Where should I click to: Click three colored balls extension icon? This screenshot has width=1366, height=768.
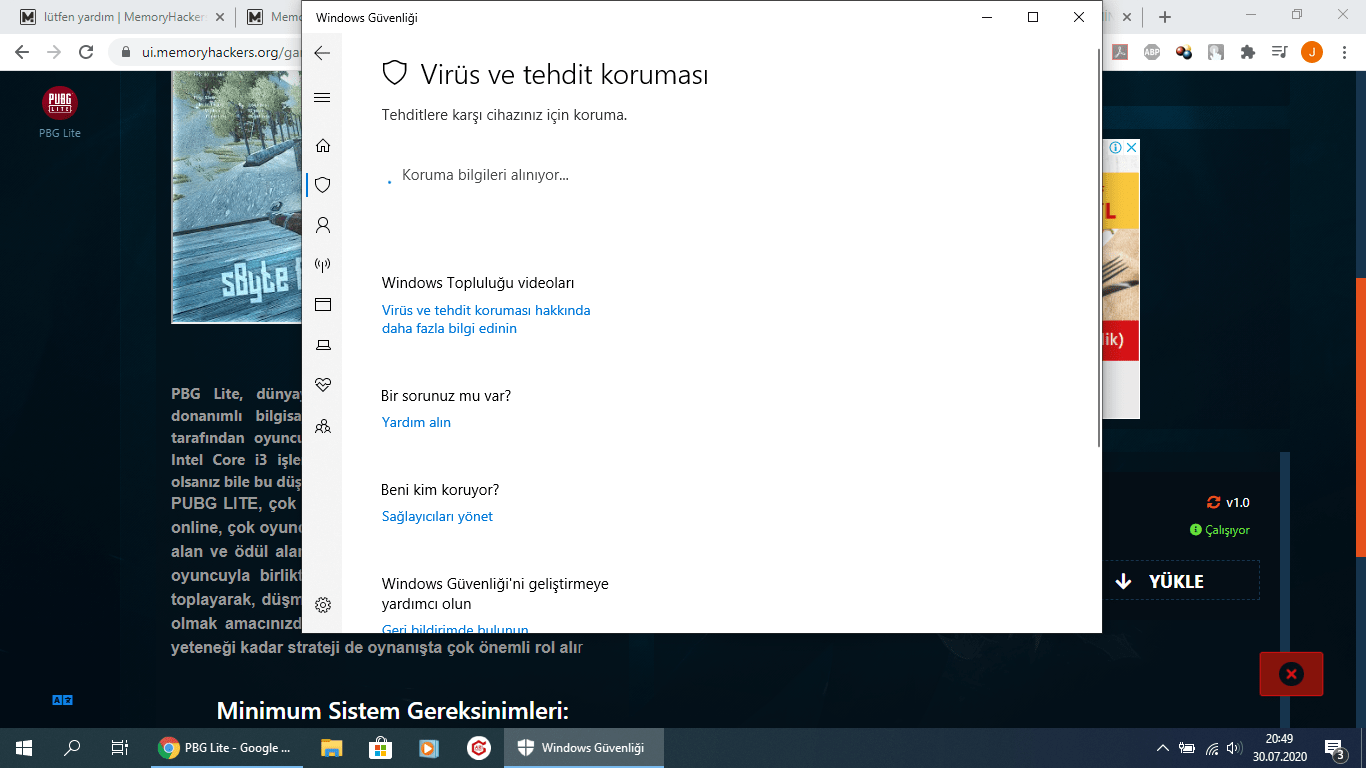(1184, 52)
